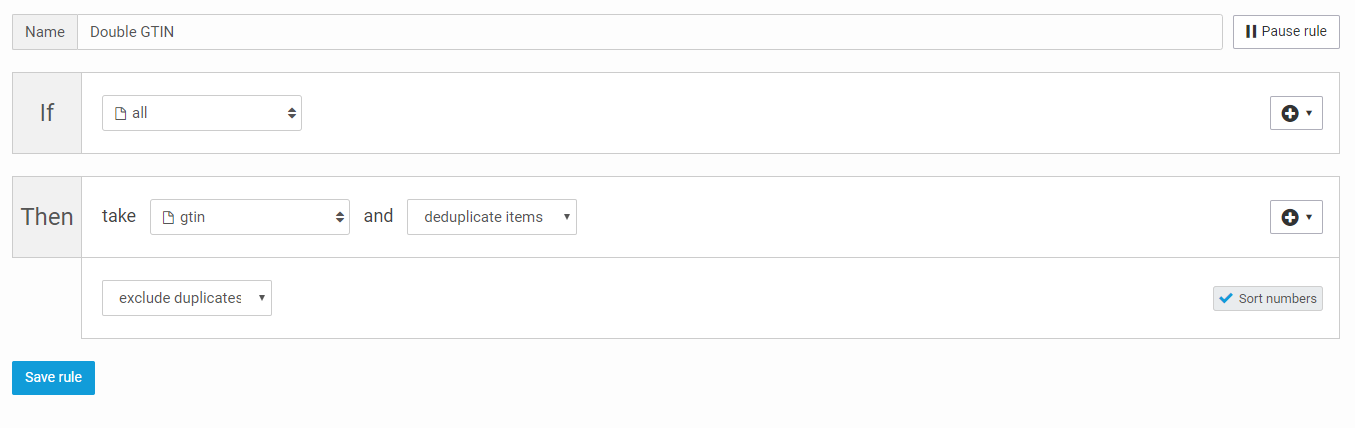1355x428 pixels.
Task: Toggle the Sort numbers option
Action: click(1267, 298)
